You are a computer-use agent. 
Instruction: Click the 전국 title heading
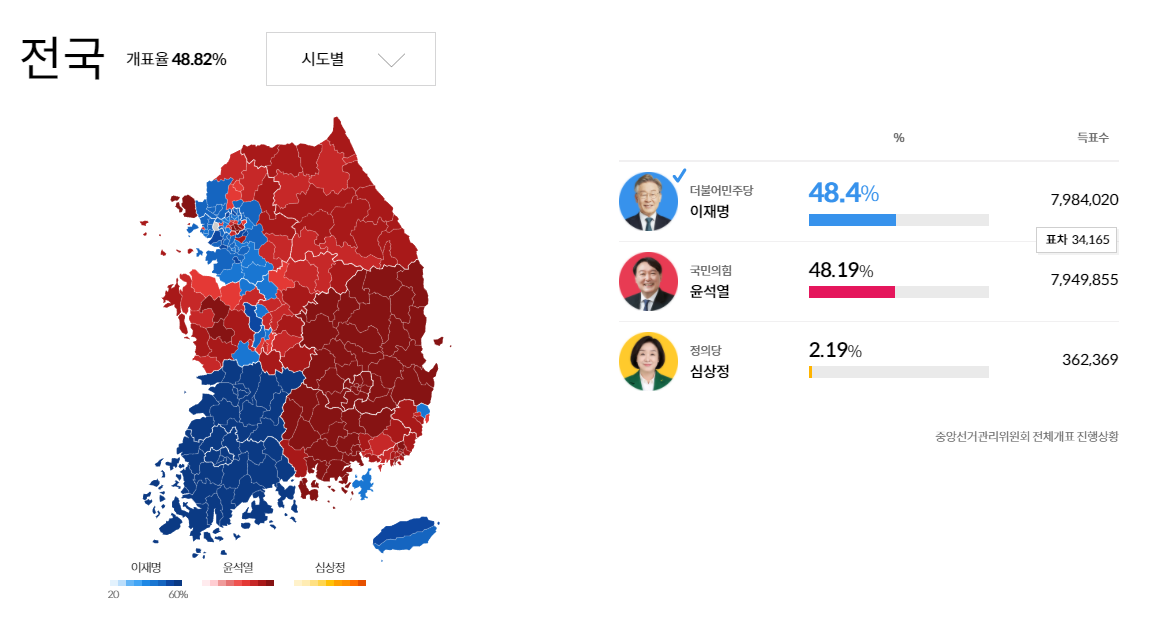[x=62, y=59]
